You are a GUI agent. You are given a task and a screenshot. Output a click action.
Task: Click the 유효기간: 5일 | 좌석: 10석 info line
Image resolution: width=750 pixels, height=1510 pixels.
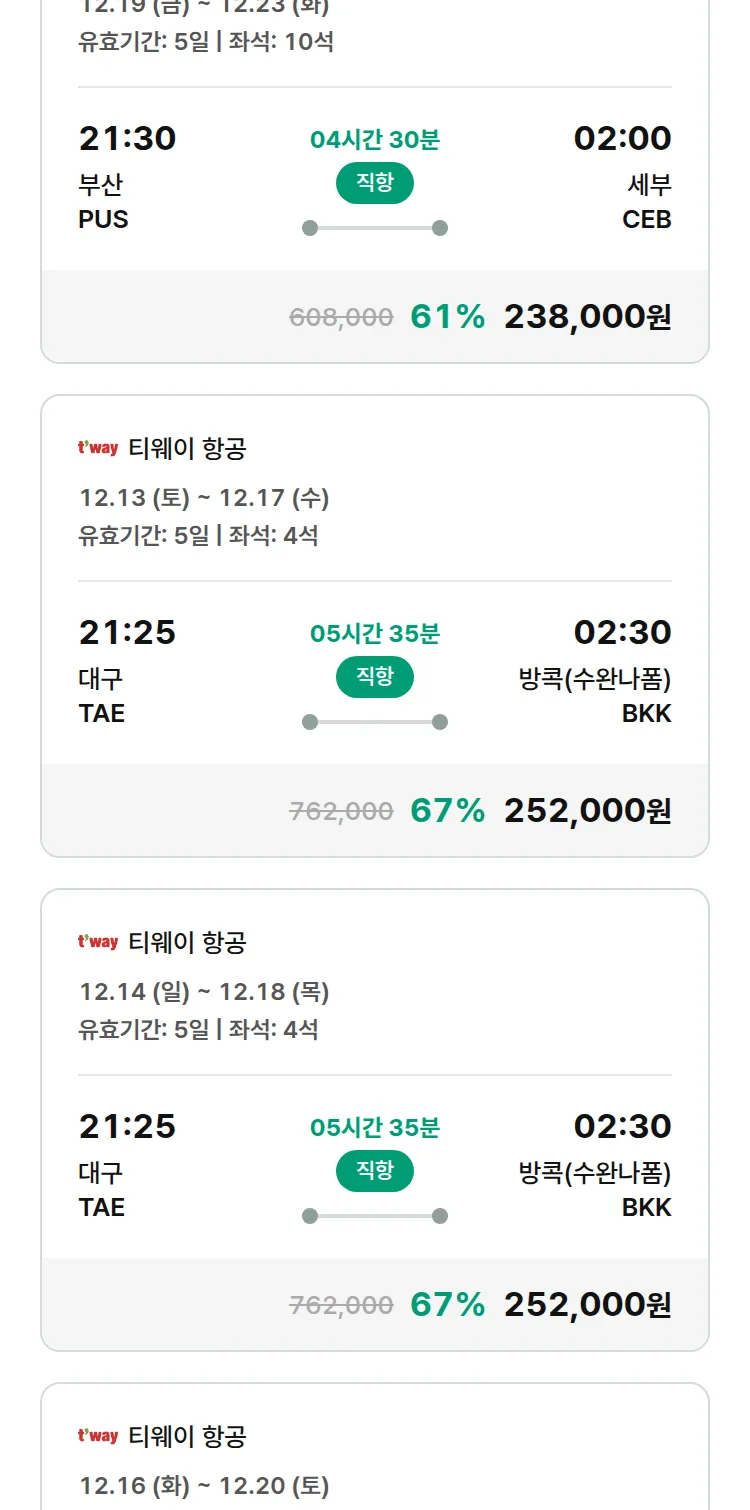click(x=206, y=42)
